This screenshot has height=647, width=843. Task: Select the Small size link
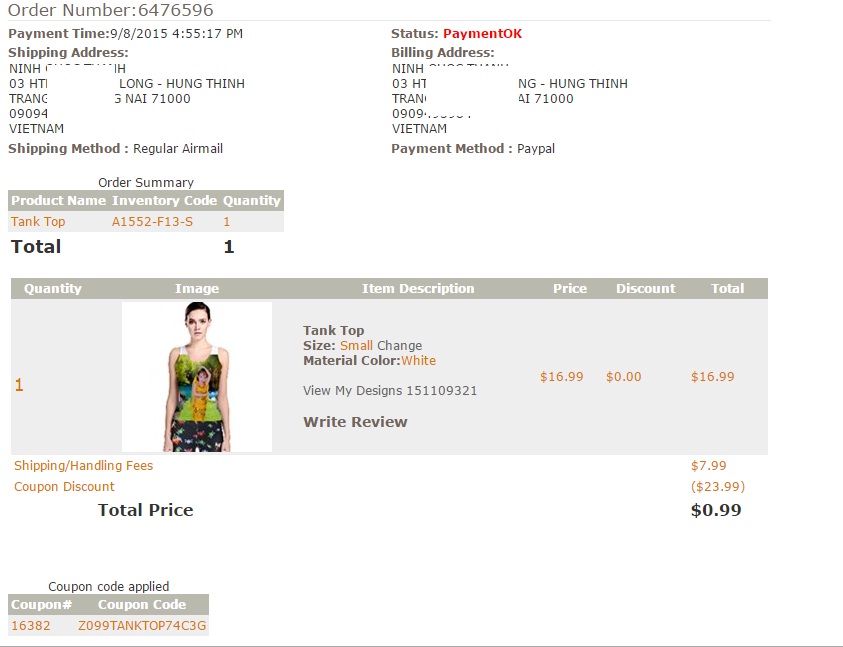tap(356, 346)
